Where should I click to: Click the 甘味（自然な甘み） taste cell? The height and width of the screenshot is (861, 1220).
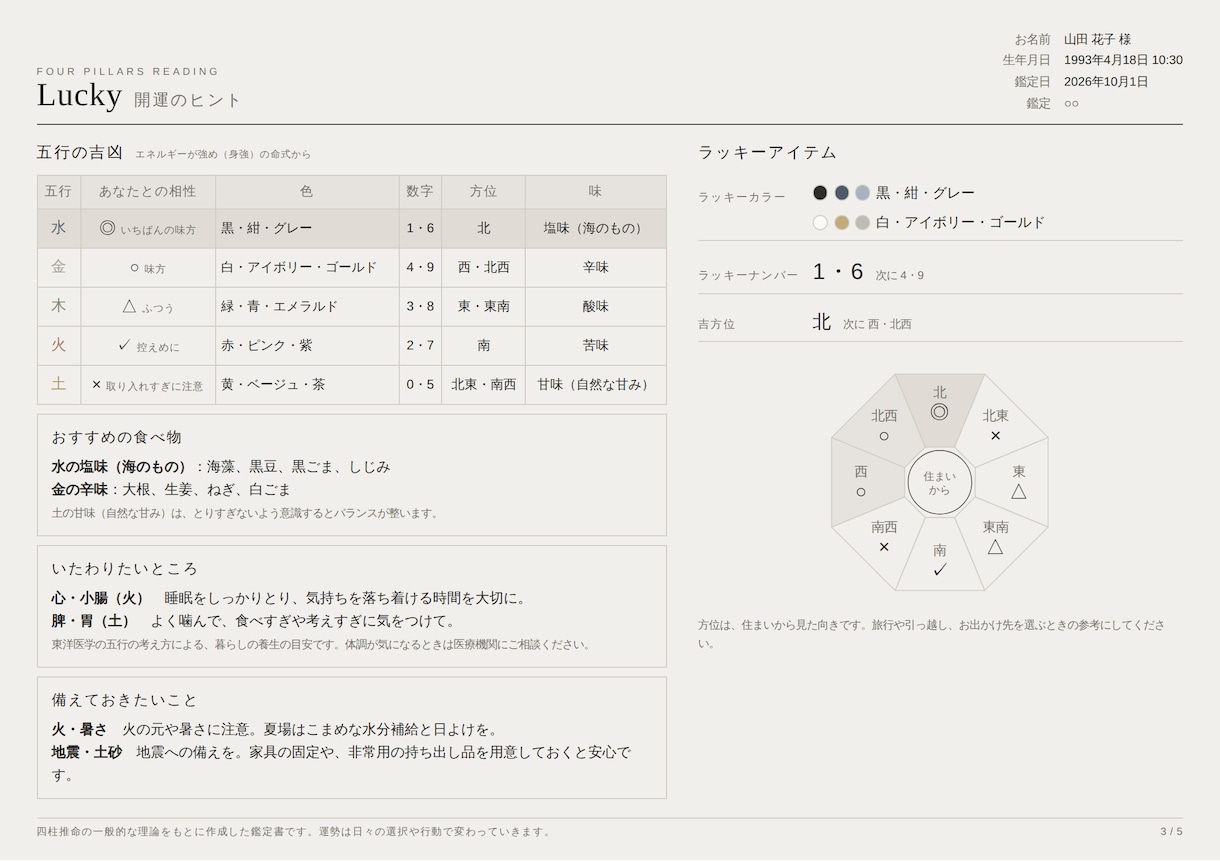coord(596,384)
